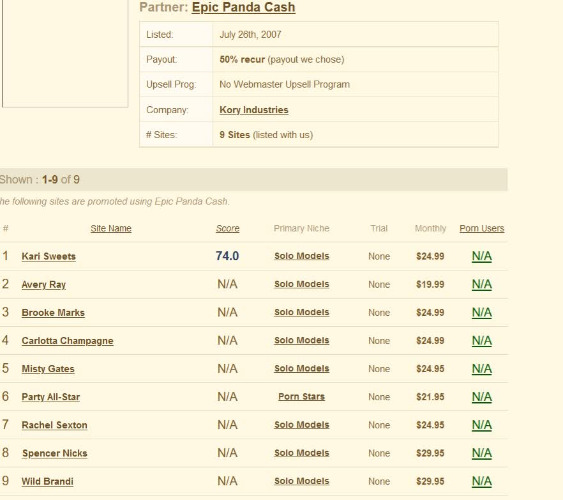Click the 9 Sites listed text
Image resolution: width=563 pixels, height=500 pixels.
pos(266,135)
